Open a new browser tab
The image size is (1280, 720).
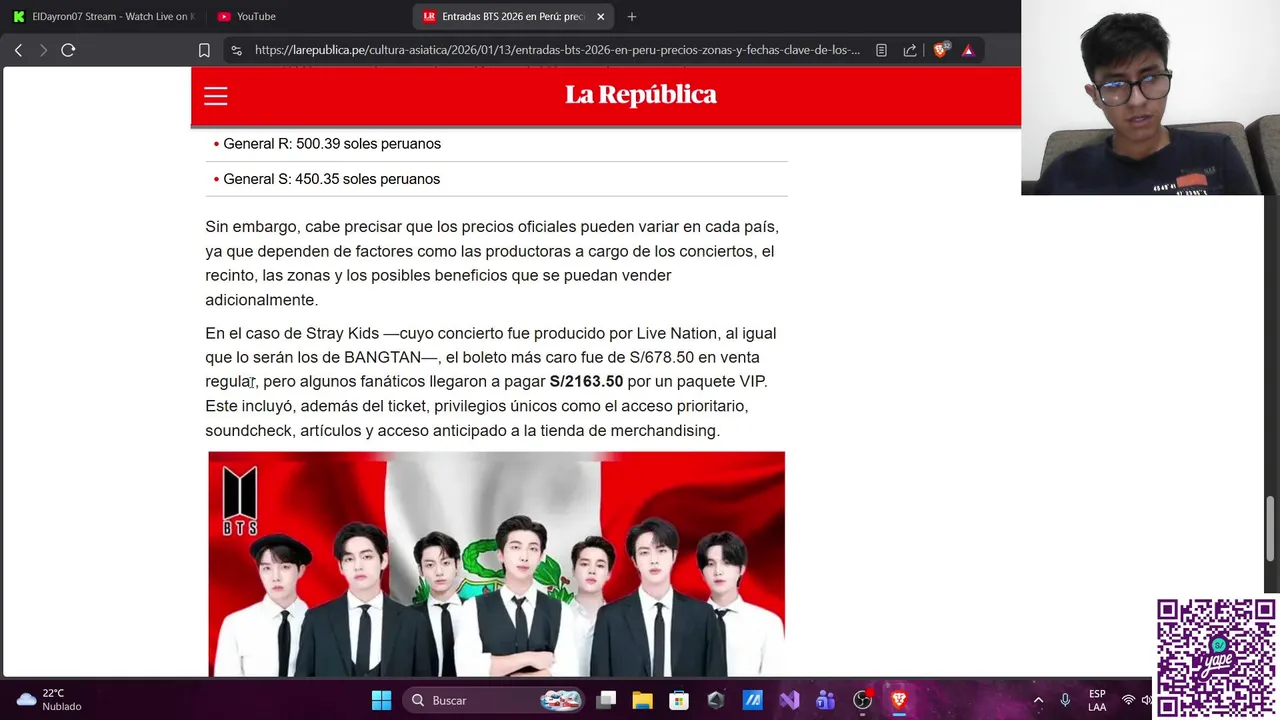[x=632, y=16]
